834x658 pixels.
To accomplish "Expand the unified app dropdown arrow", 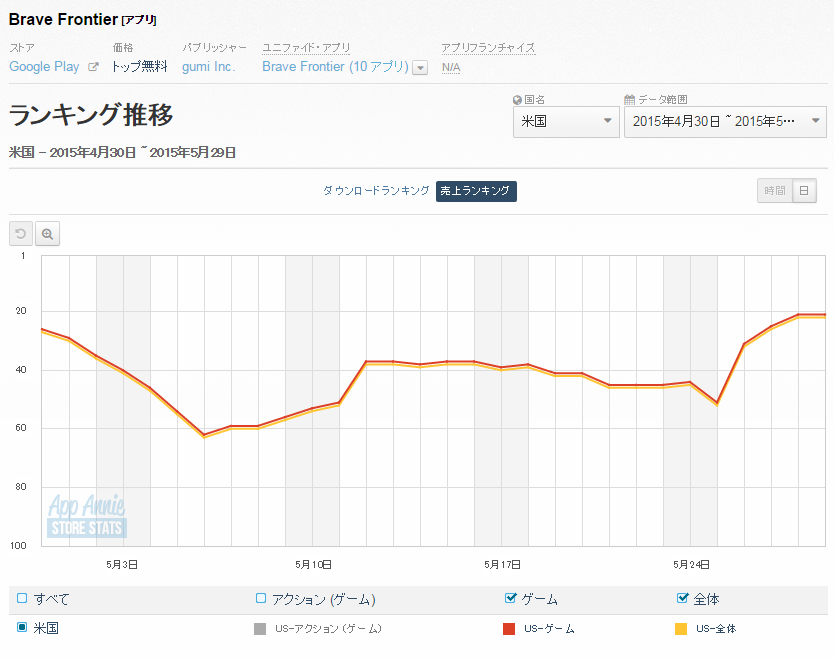I will (x=420, y=68).
